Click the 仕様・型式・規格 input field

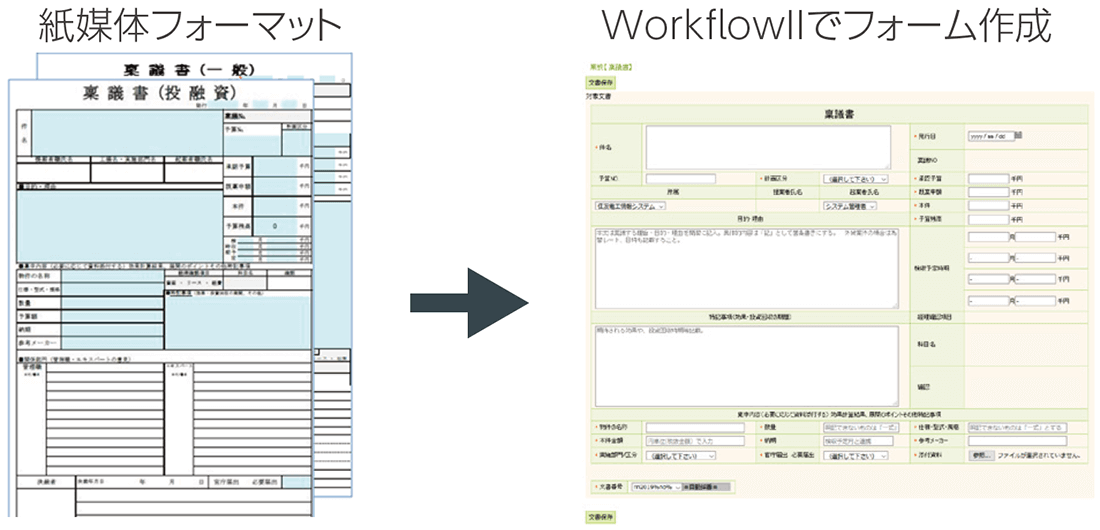(1017, 428)
